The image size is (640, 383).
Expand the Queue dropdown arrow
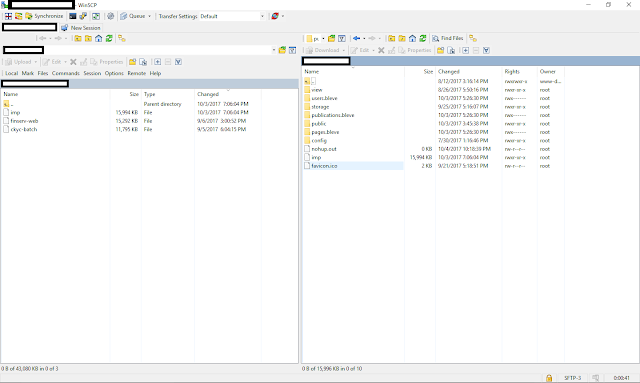point(149,16)
